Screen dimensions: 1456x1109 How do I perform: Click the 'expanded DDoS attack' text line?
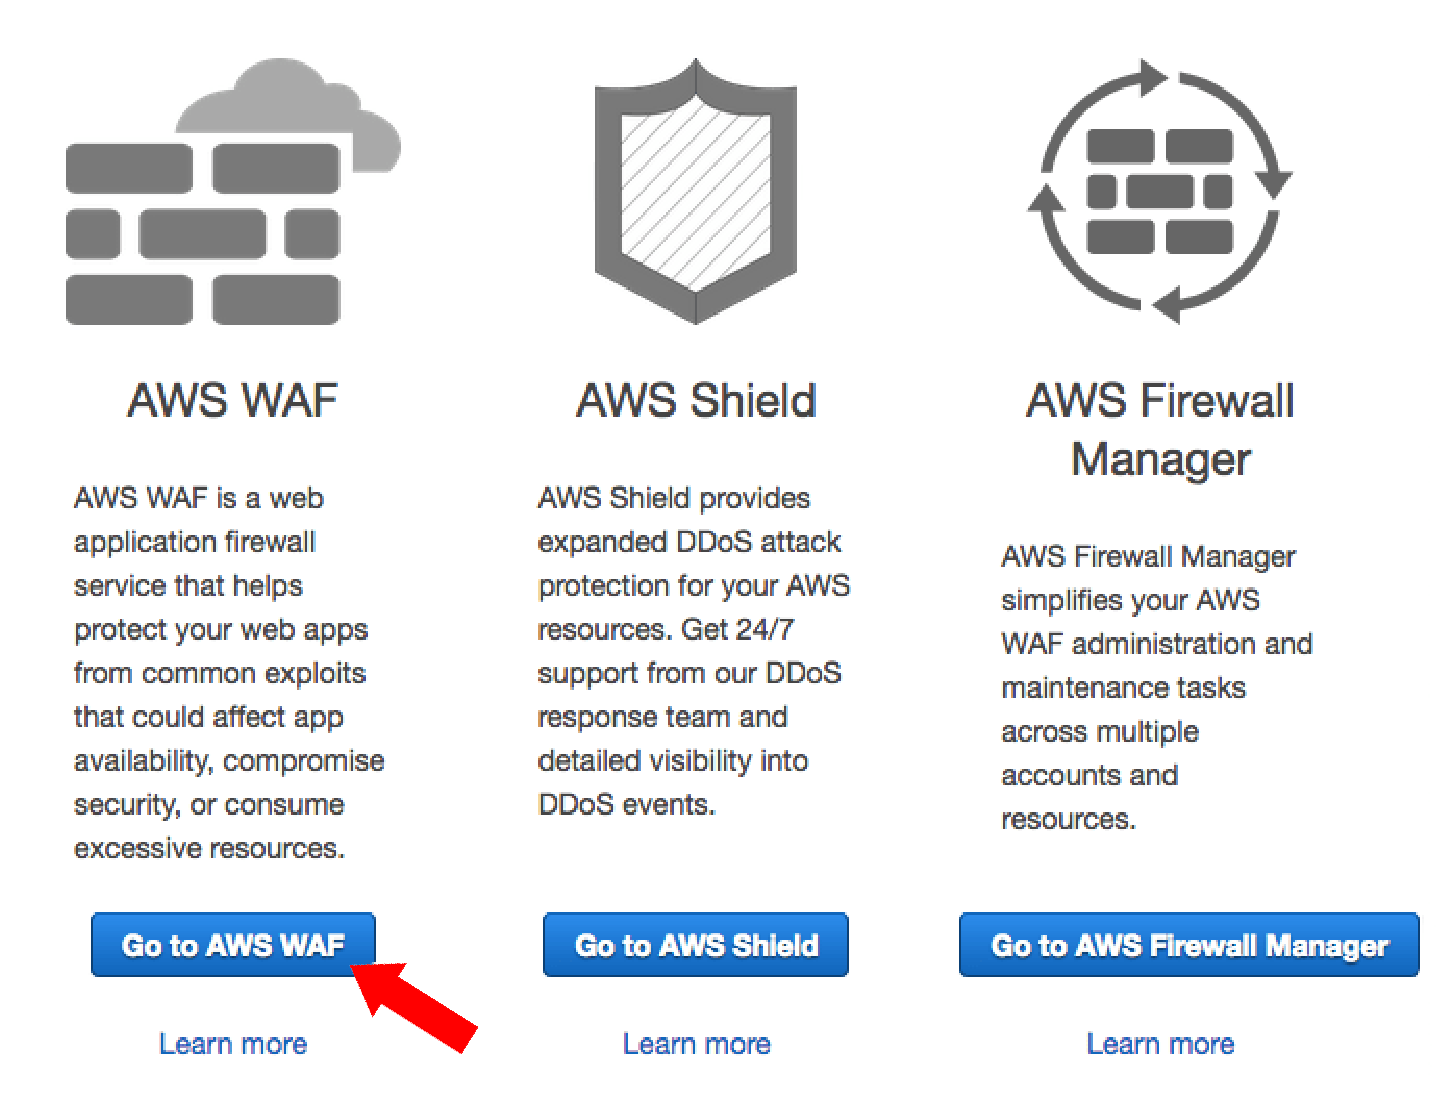689,542
